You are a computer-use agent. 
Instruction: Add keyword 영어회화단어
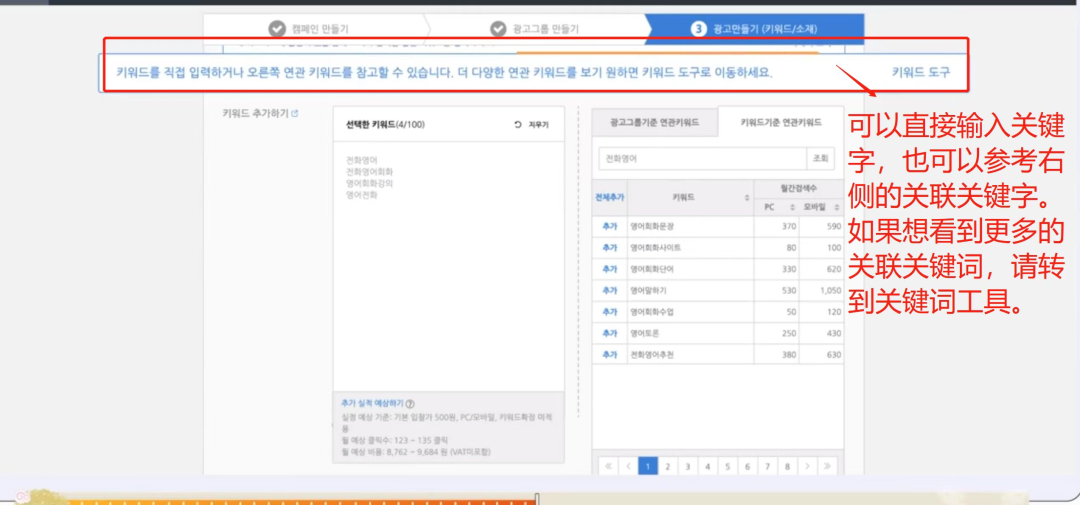pos(610,269)
